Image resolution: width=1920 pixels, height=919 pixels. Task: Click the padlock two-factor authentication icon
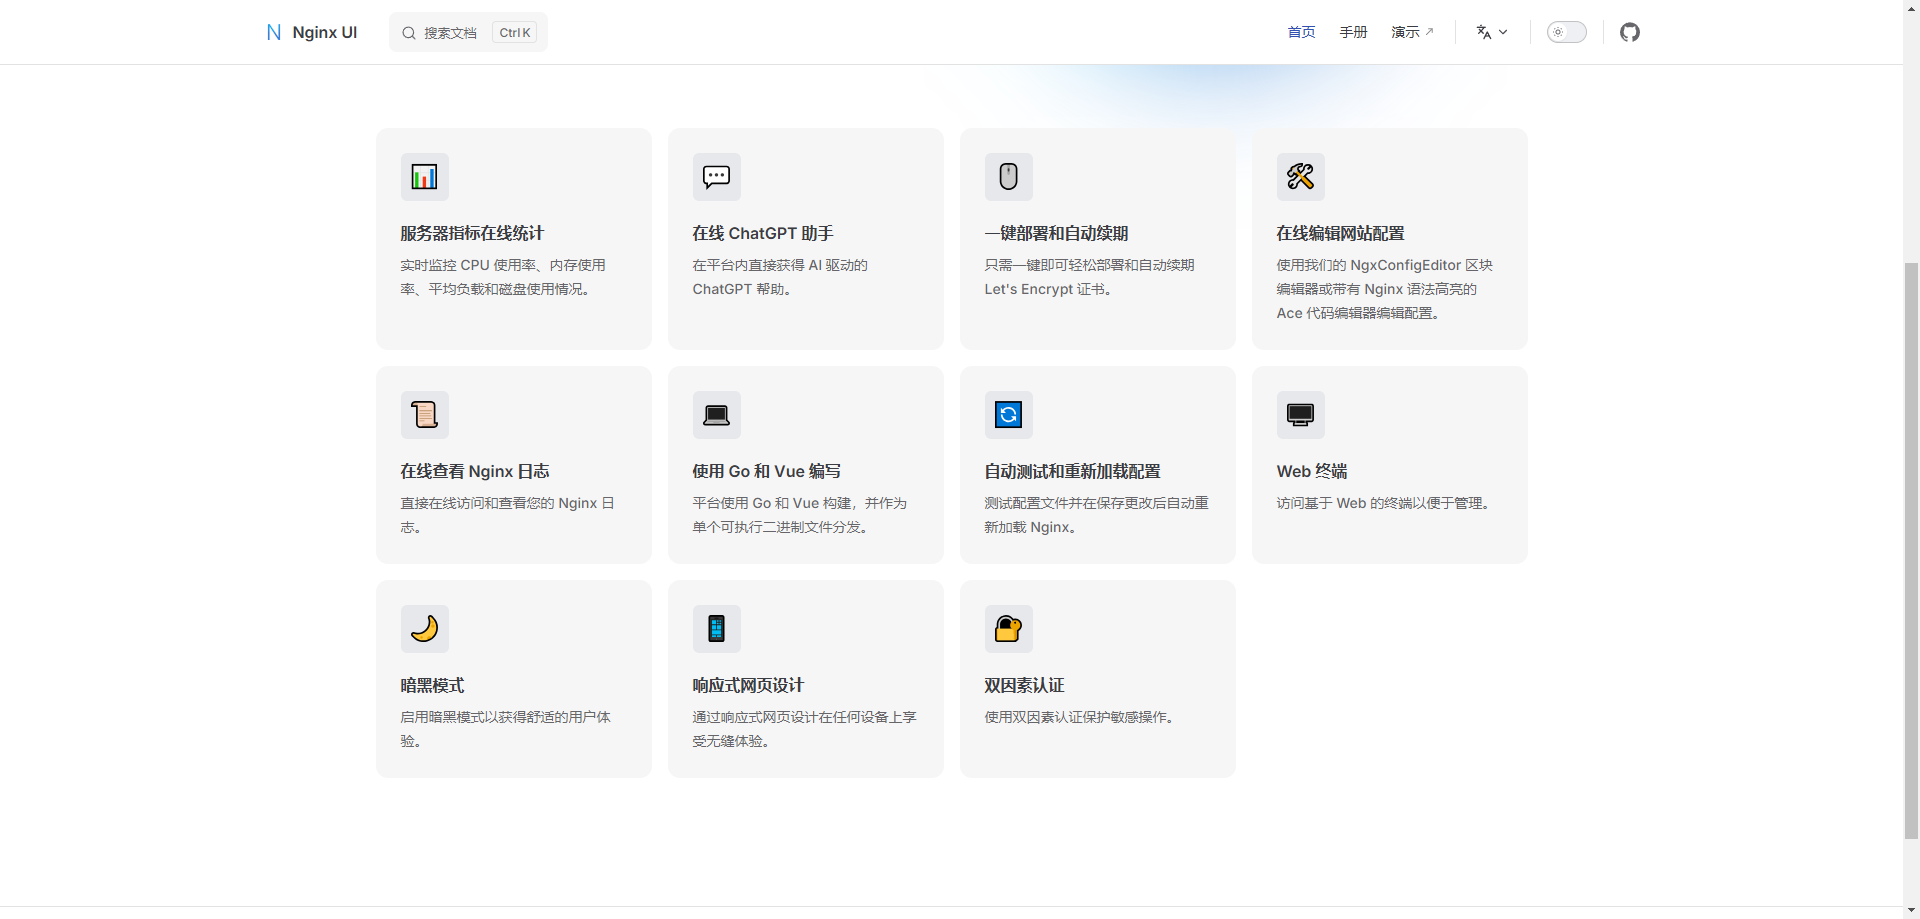(1008, 629)
